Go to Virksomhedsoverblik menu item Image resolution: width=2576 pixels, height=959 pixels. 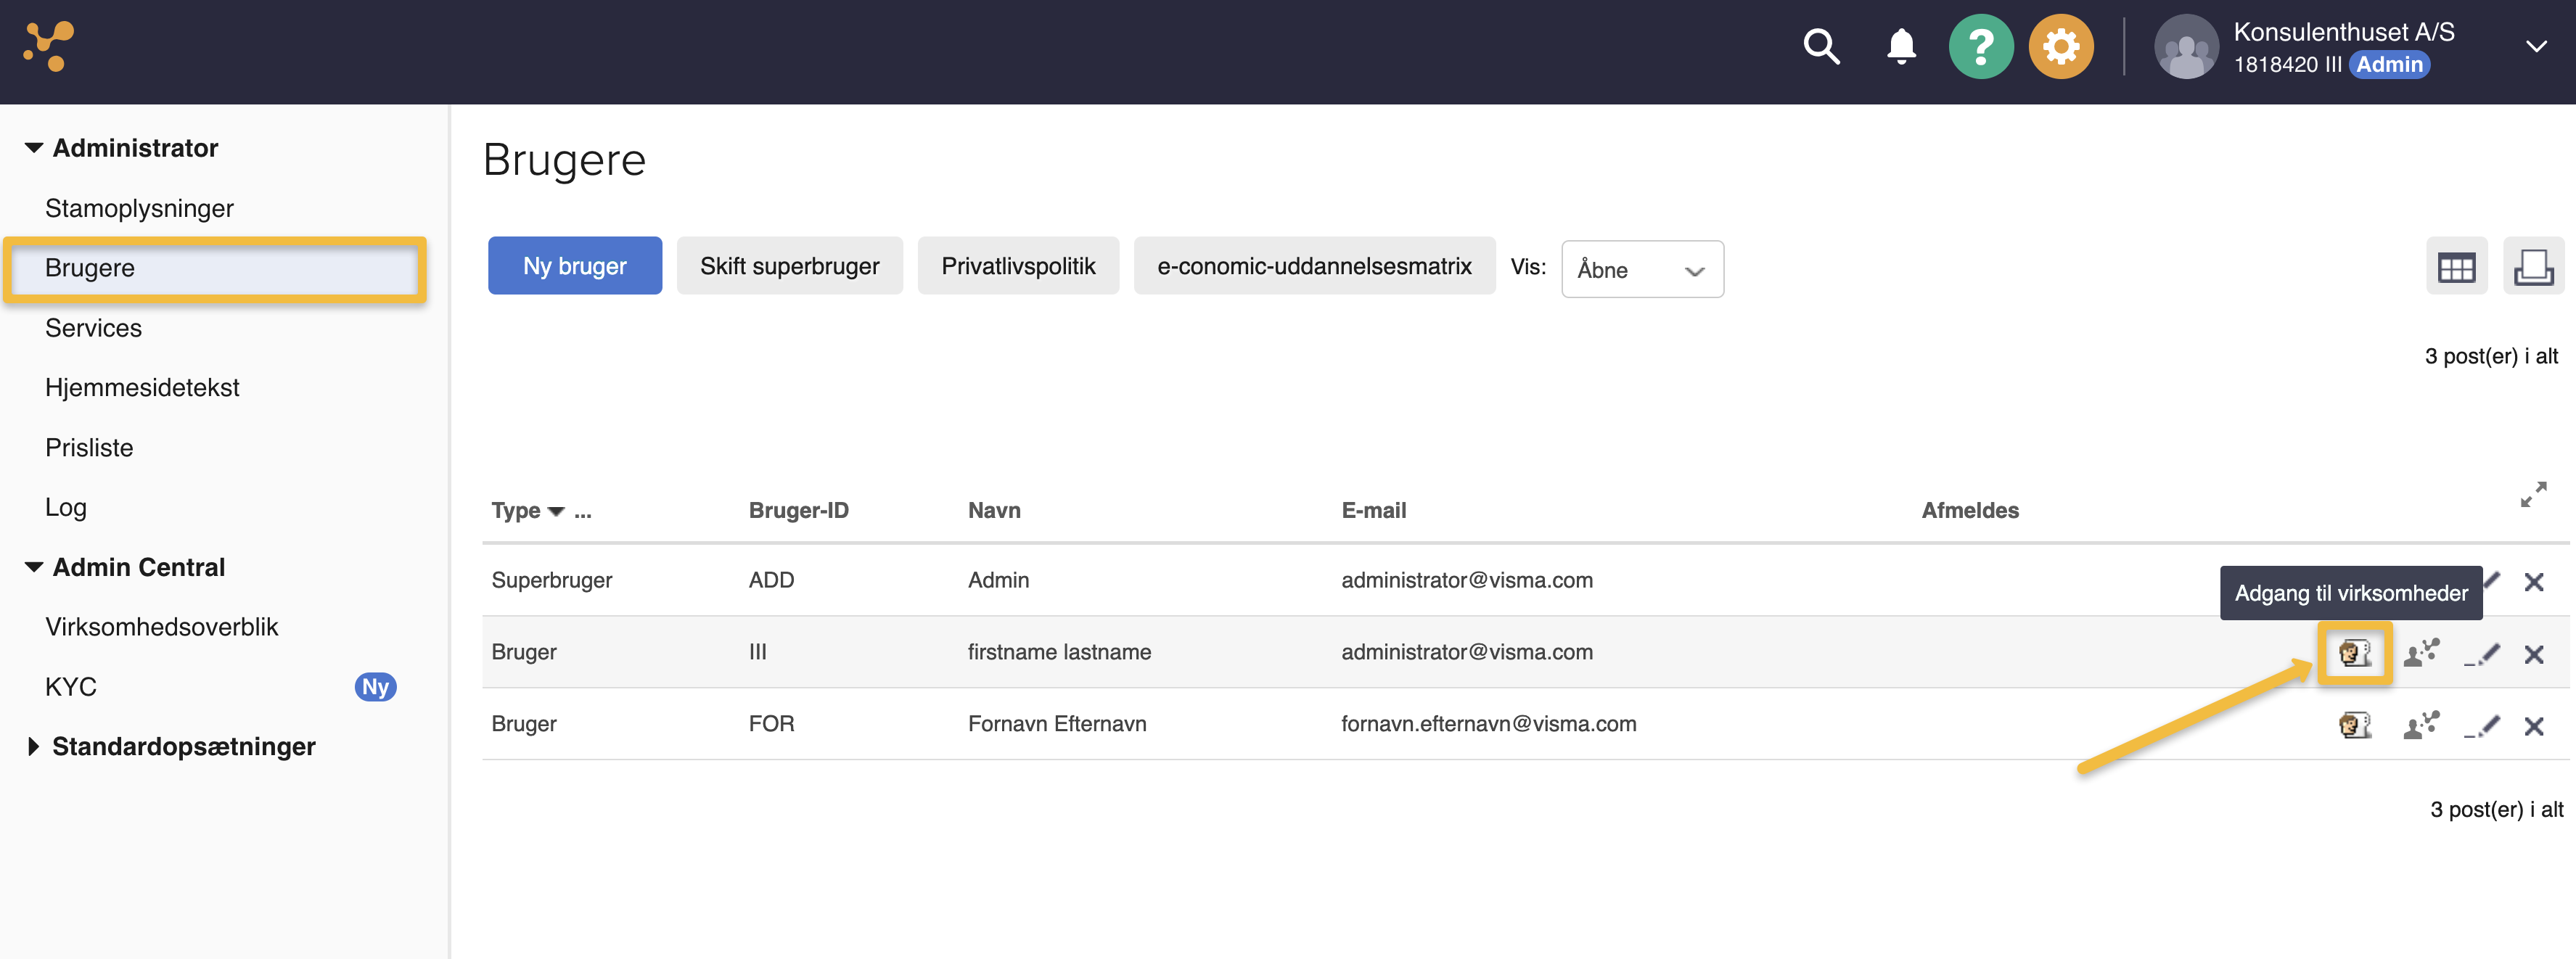coord(161,627)
